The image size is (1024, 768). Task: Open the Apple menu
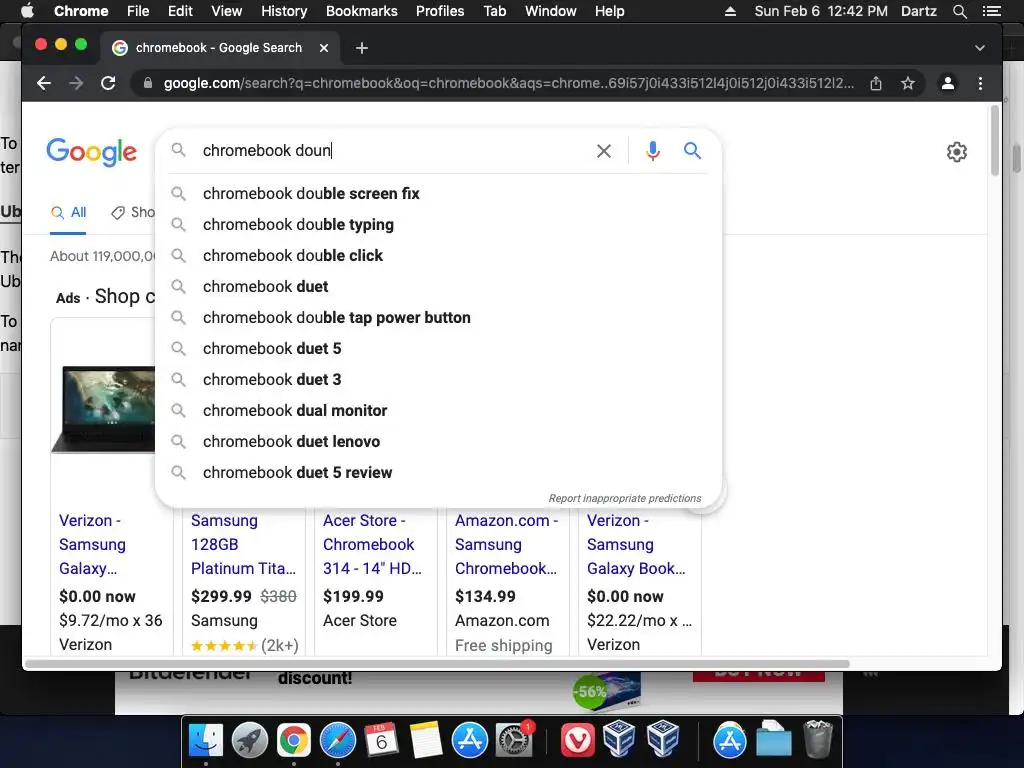click(x=27, y=11)
